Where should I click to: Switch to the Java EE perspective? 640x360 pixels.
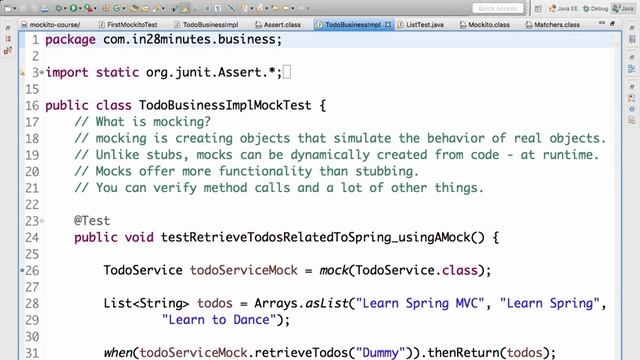pyautogui.click(x=563, y=9)
